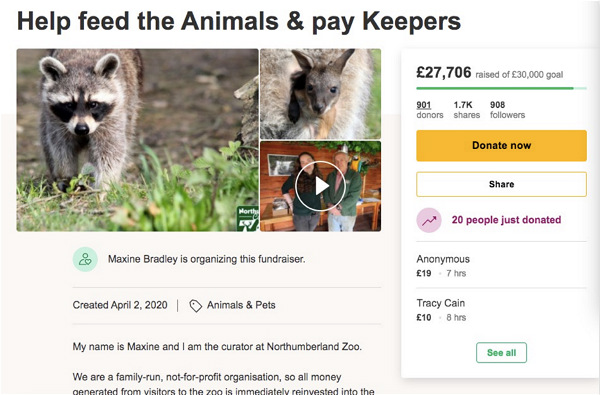This screenshot has width=600, height=395.
Task: Click the £27,706 raised amount
Action: click(443, 72)
